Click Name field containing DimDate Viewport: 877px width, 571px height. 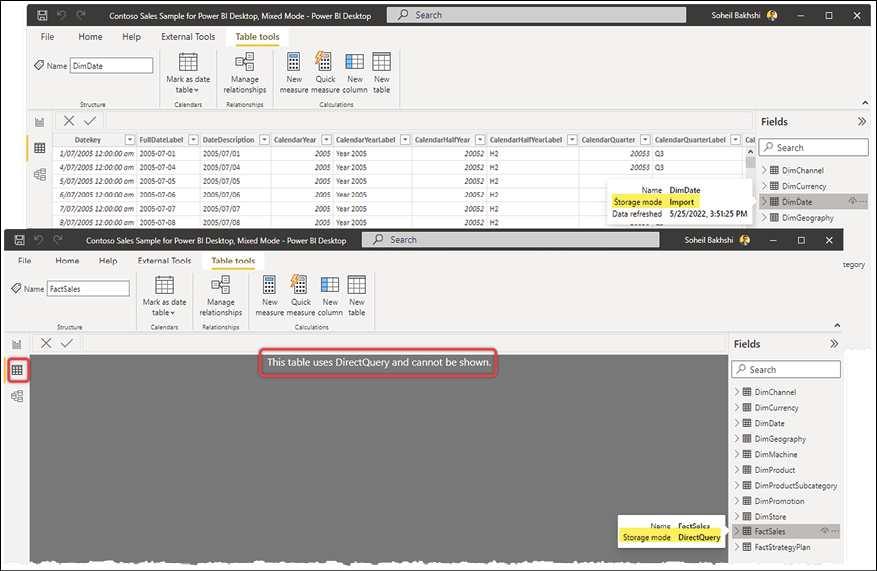[x=111, y=65]
